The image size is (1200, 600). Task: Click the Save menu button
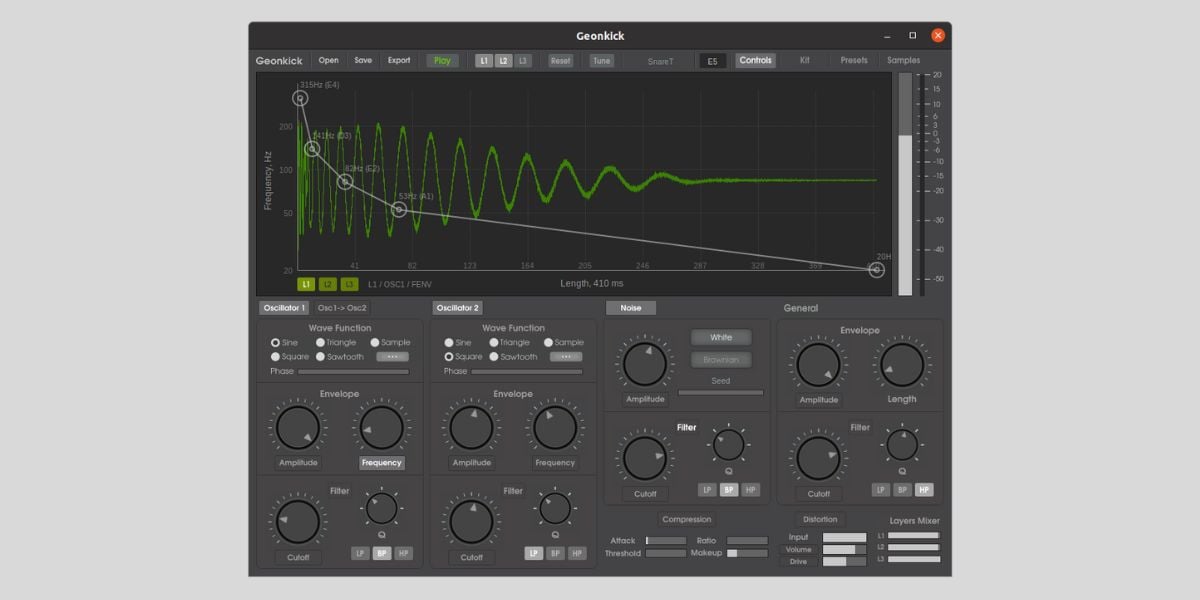pos(363,61)
